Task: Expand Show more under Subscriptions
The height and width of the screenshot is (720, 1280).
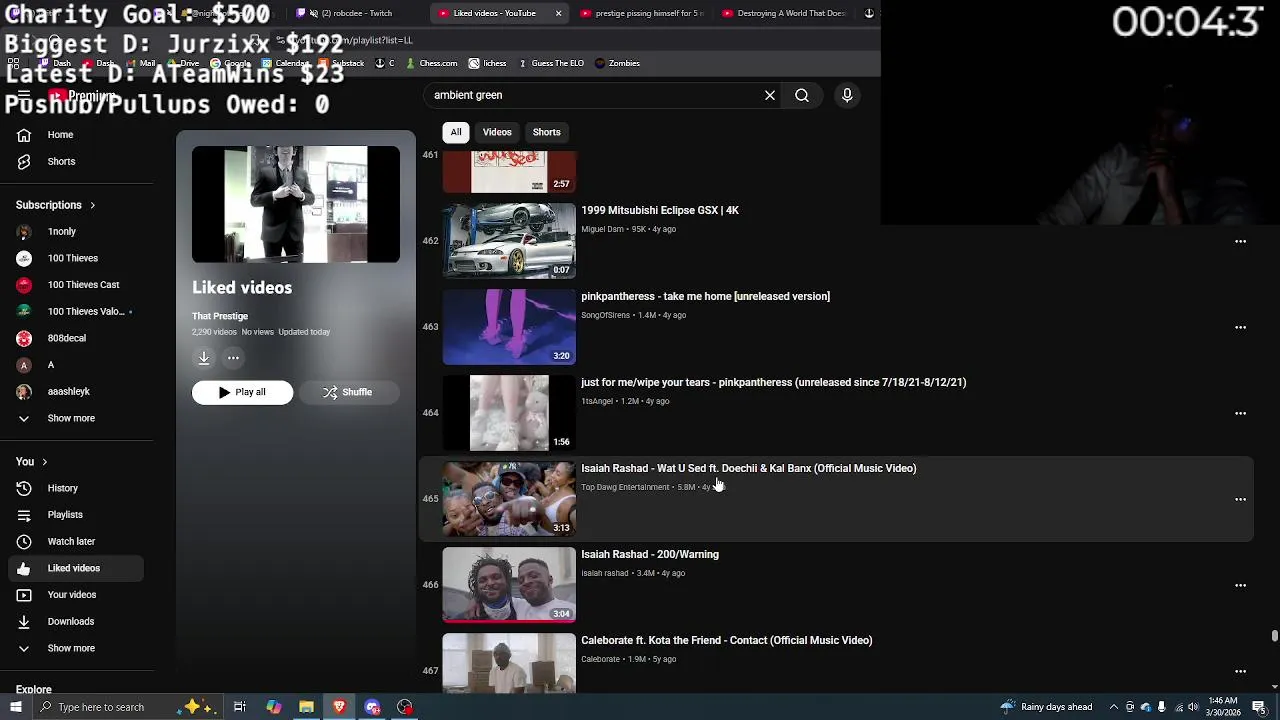Action: pos(76,418)
